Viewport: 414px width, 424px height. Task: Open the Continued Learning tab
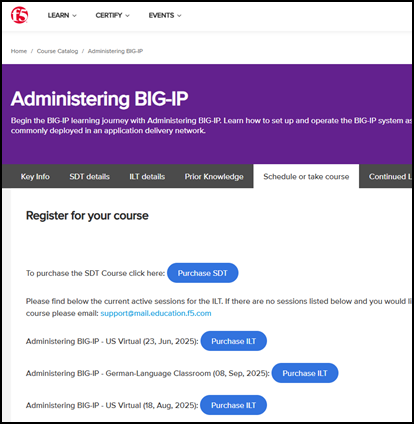(x=389, y=176)
